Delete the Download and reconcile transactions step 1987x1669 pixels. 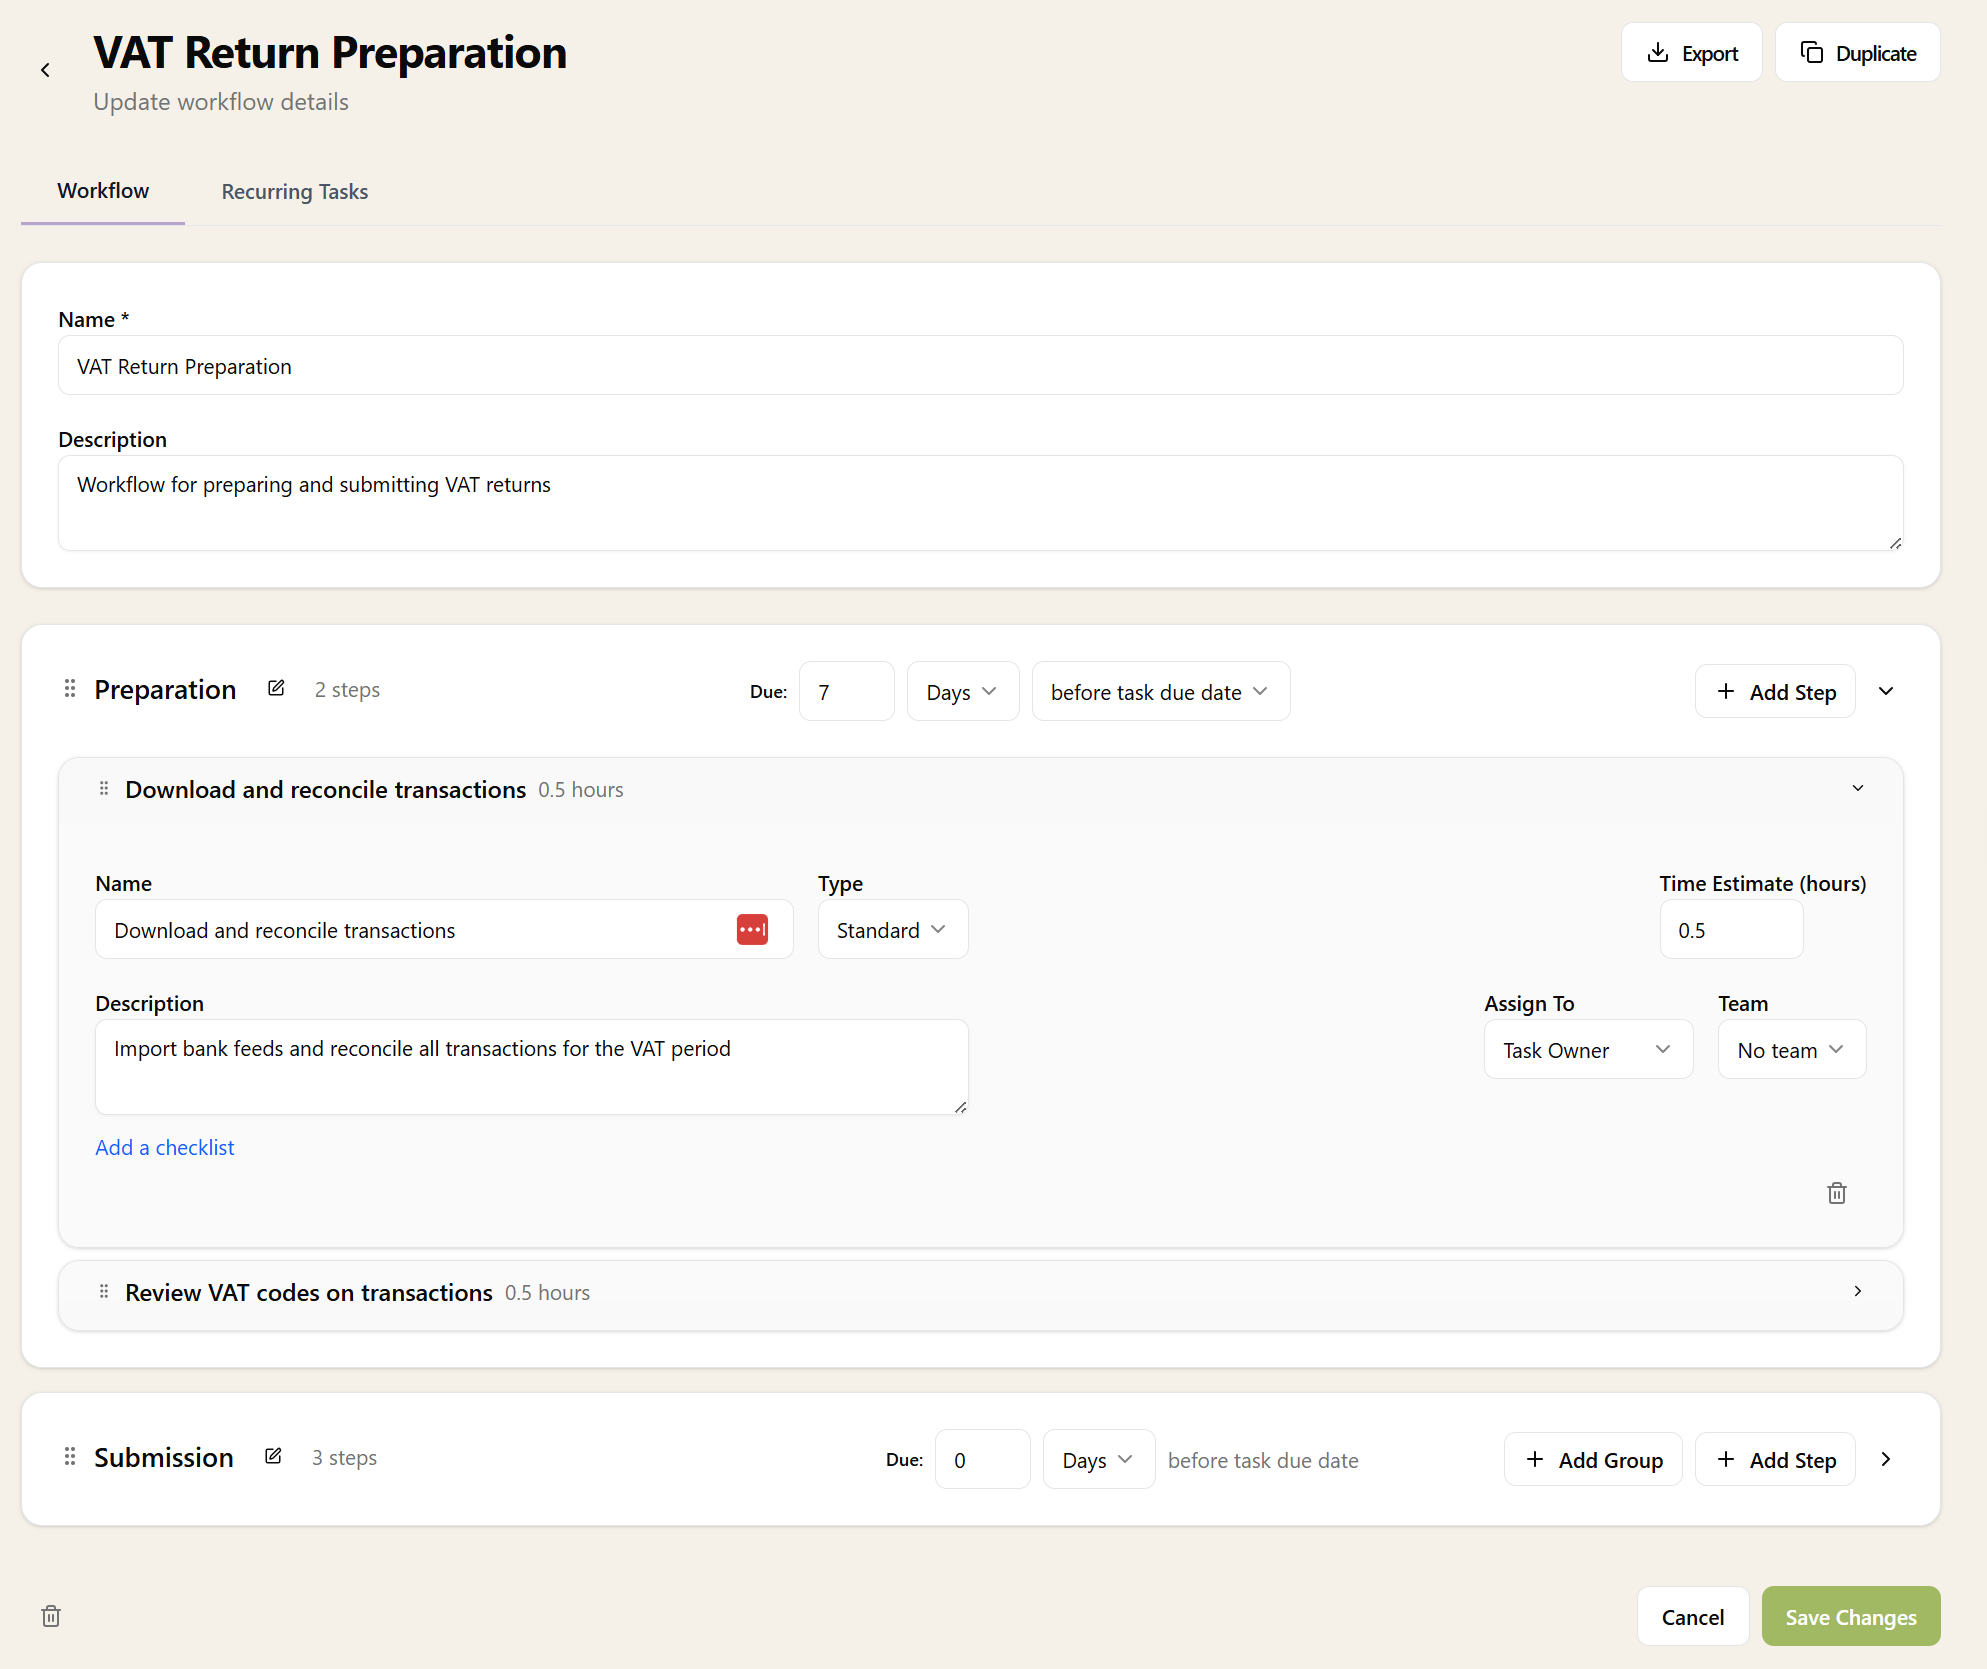[1836, 1192]
